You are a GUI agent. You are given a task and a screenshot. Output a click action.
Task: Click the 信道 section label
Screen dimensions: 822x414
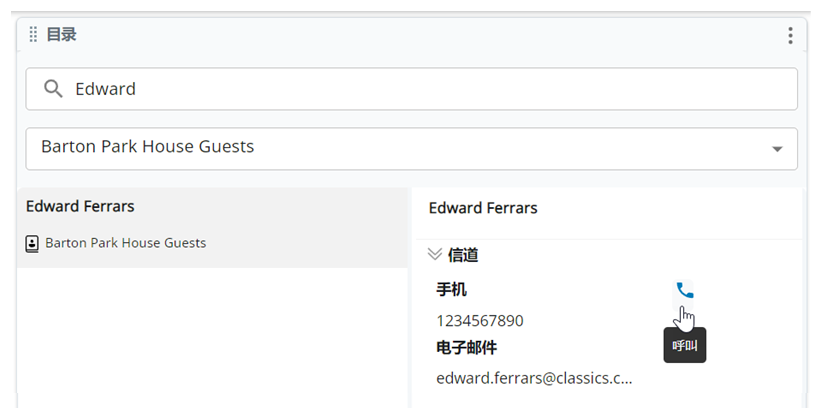point(463,255)
